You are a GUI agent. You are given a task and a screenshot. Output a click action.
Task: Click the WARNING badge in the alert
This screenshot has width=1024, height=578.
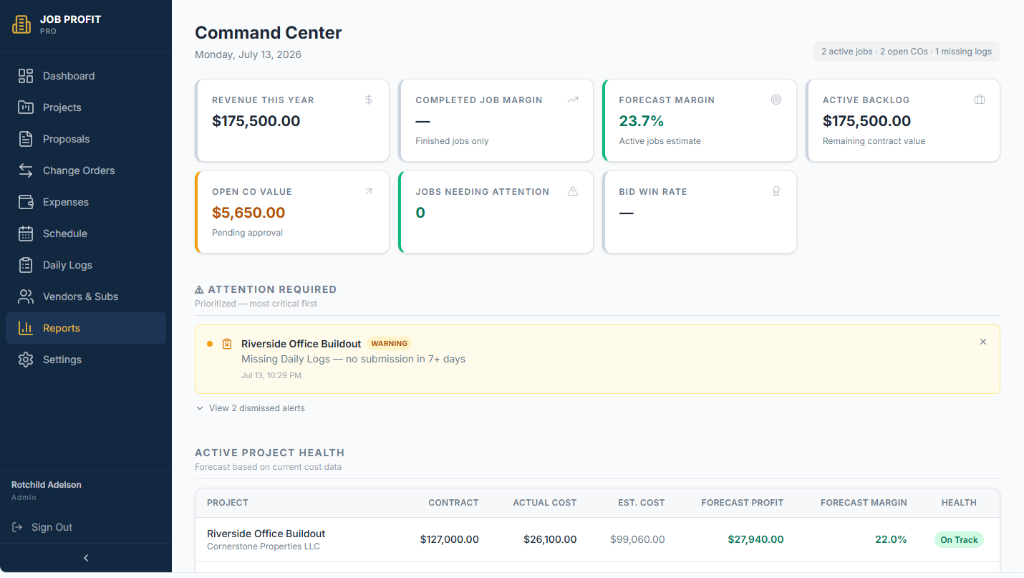pos(389,344)
